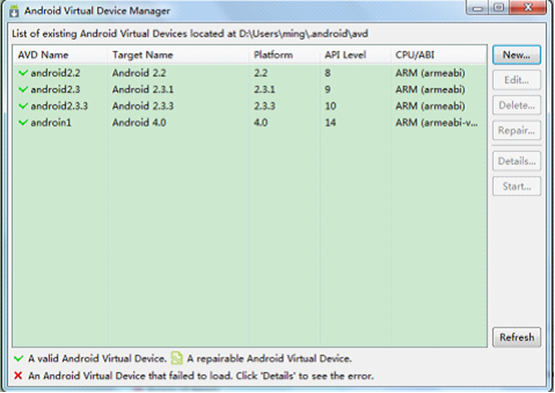Click green checkmark beside androin1
555x393 pixels.
coord(23,123)
